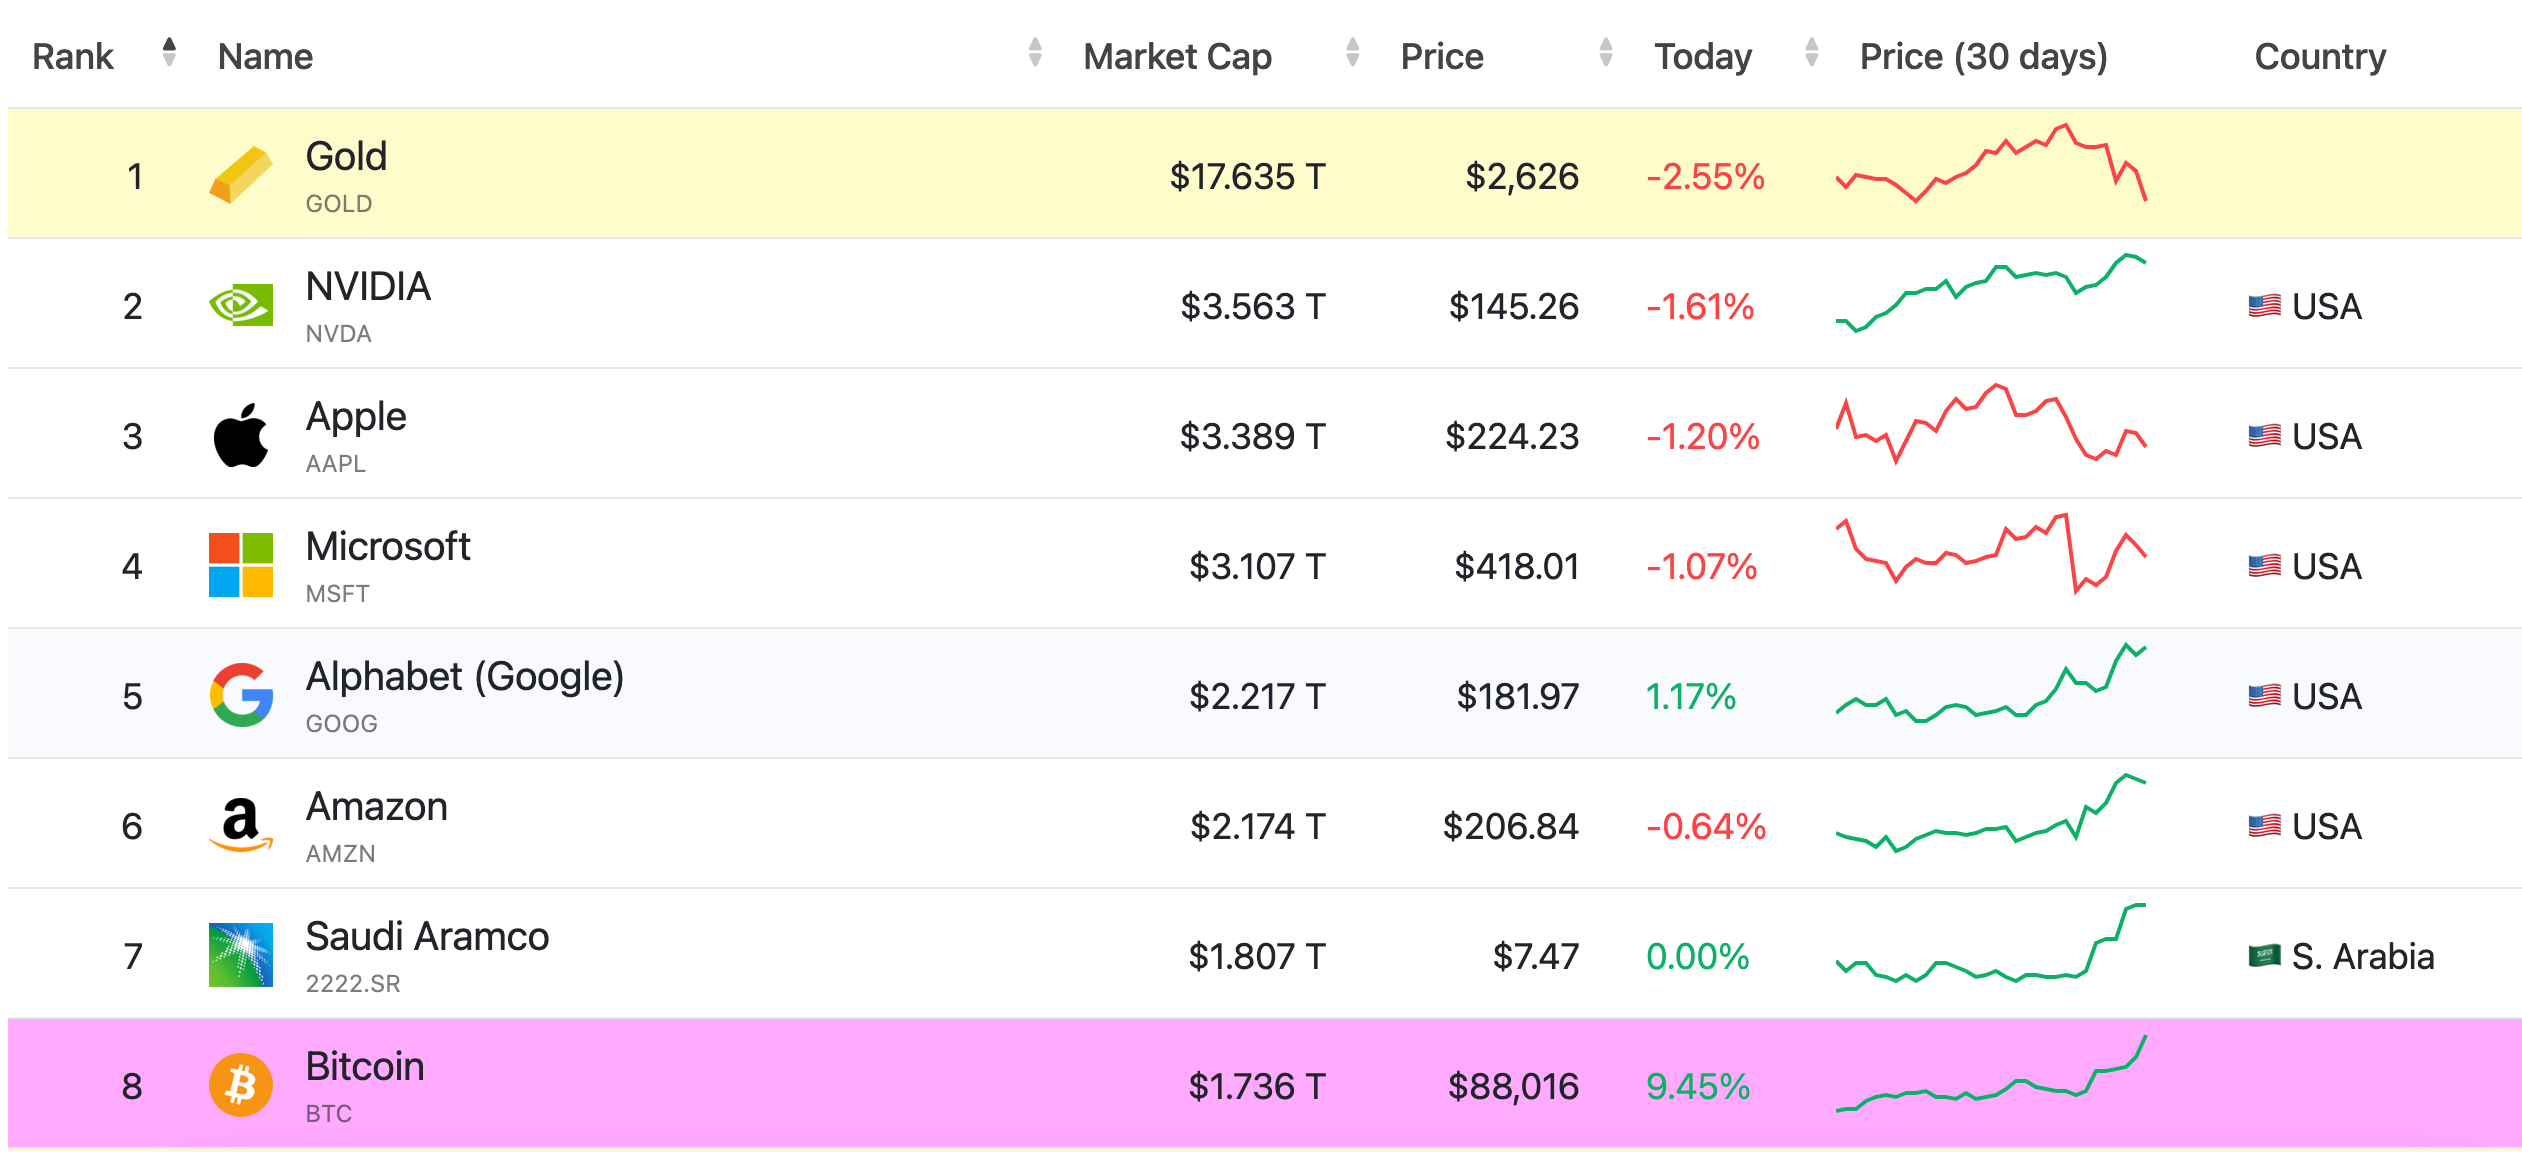Click NVIDIA 30-day price chart

point(1991,293)
